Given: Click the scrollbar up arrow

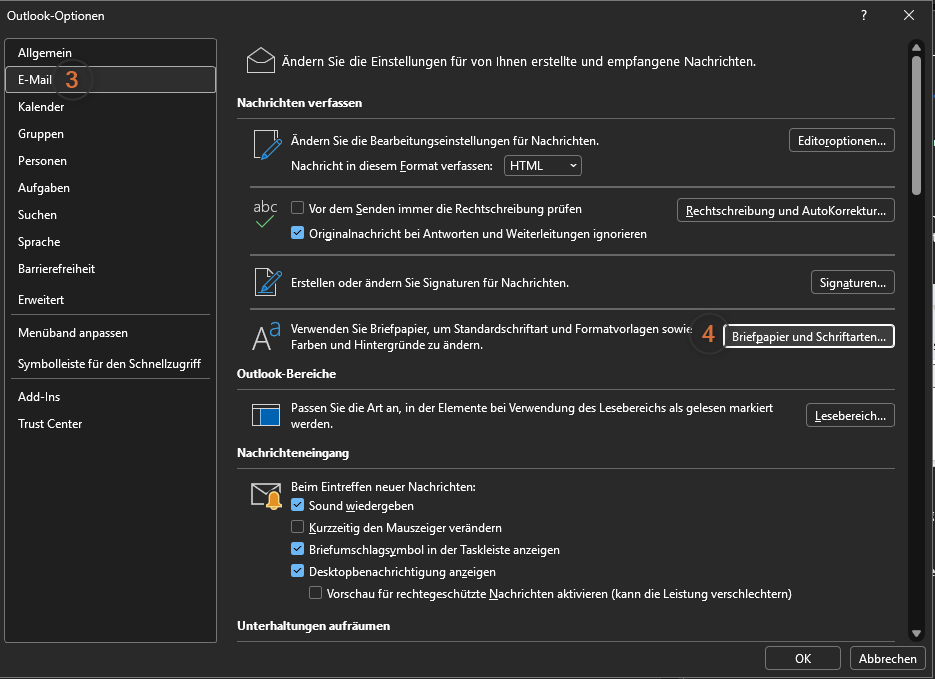Looking at the screenshot, I should click(916, 48).
